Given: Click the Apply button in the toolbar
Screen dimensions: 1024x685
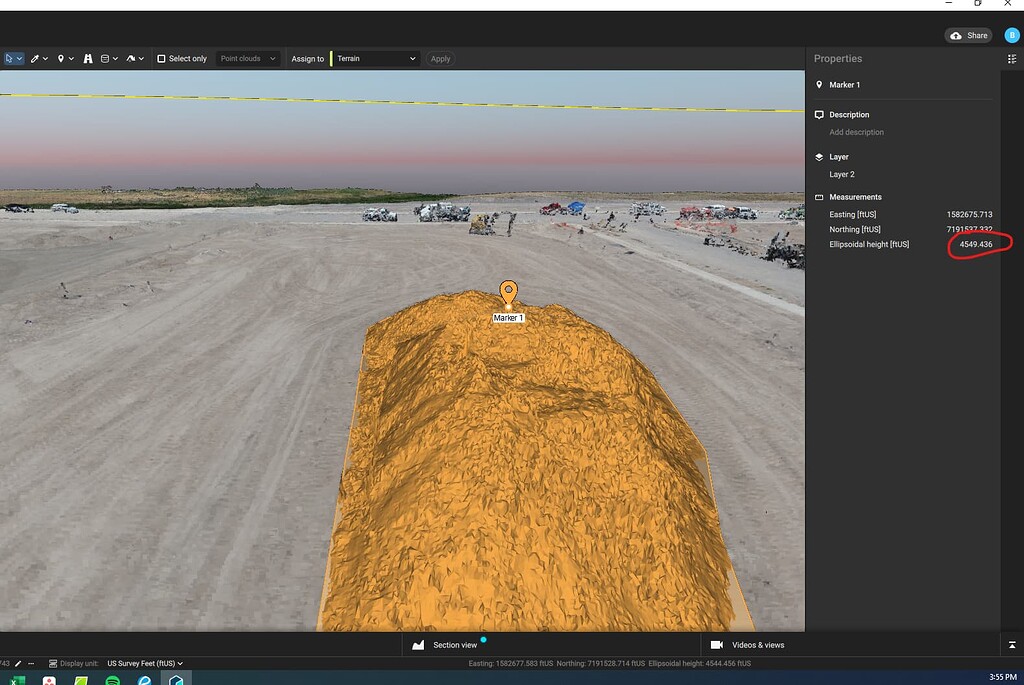Looking at the screenshot, I should click(440, 58).
